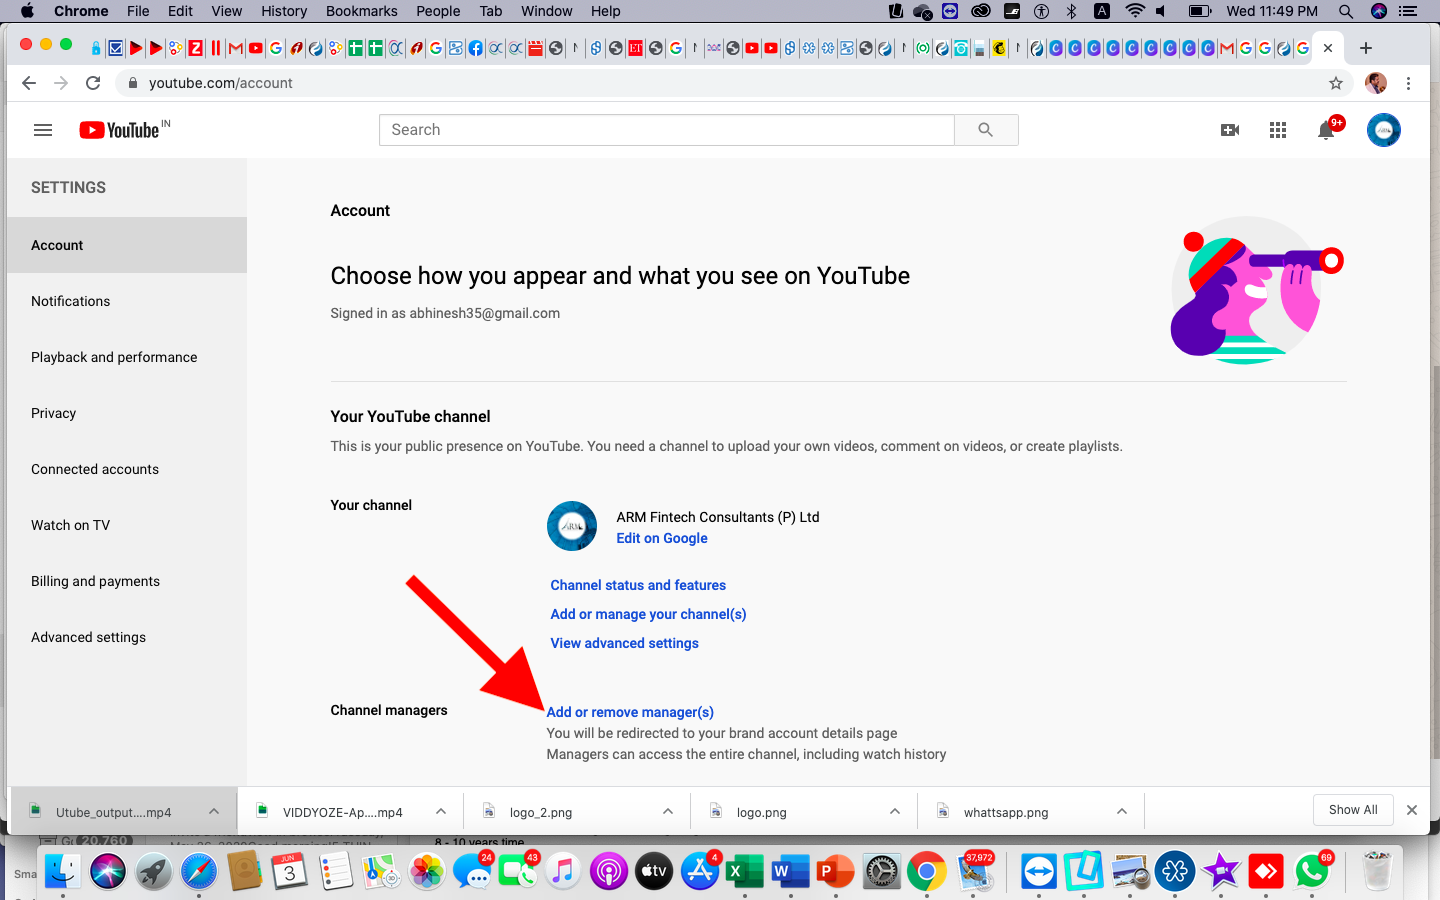Focus the YouTube search field

pos(667,130)
